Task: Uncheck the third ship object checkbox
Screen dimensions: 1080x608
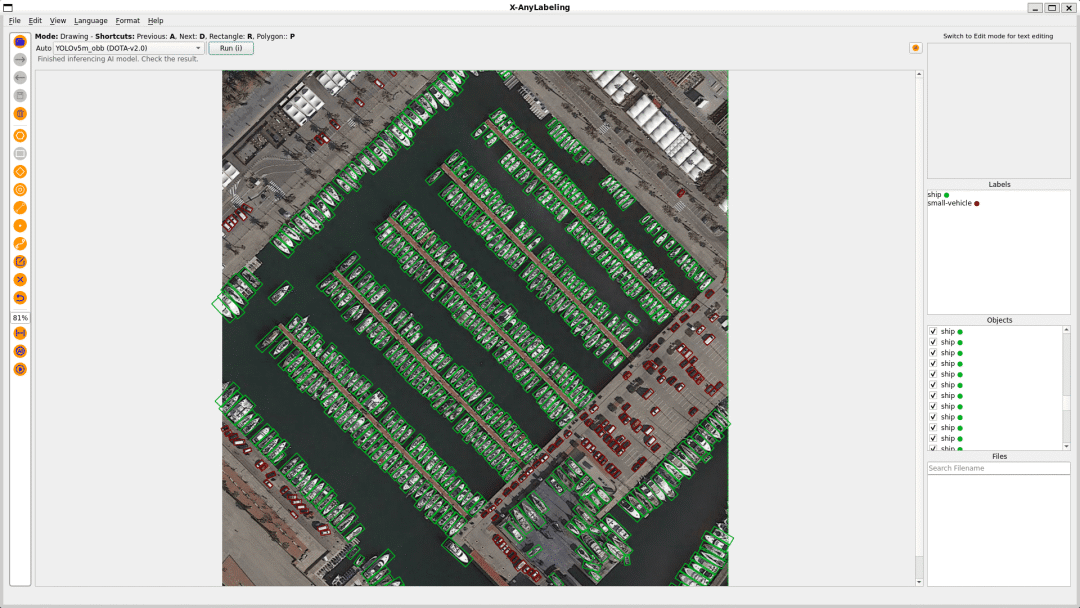Action: [933, 353]
